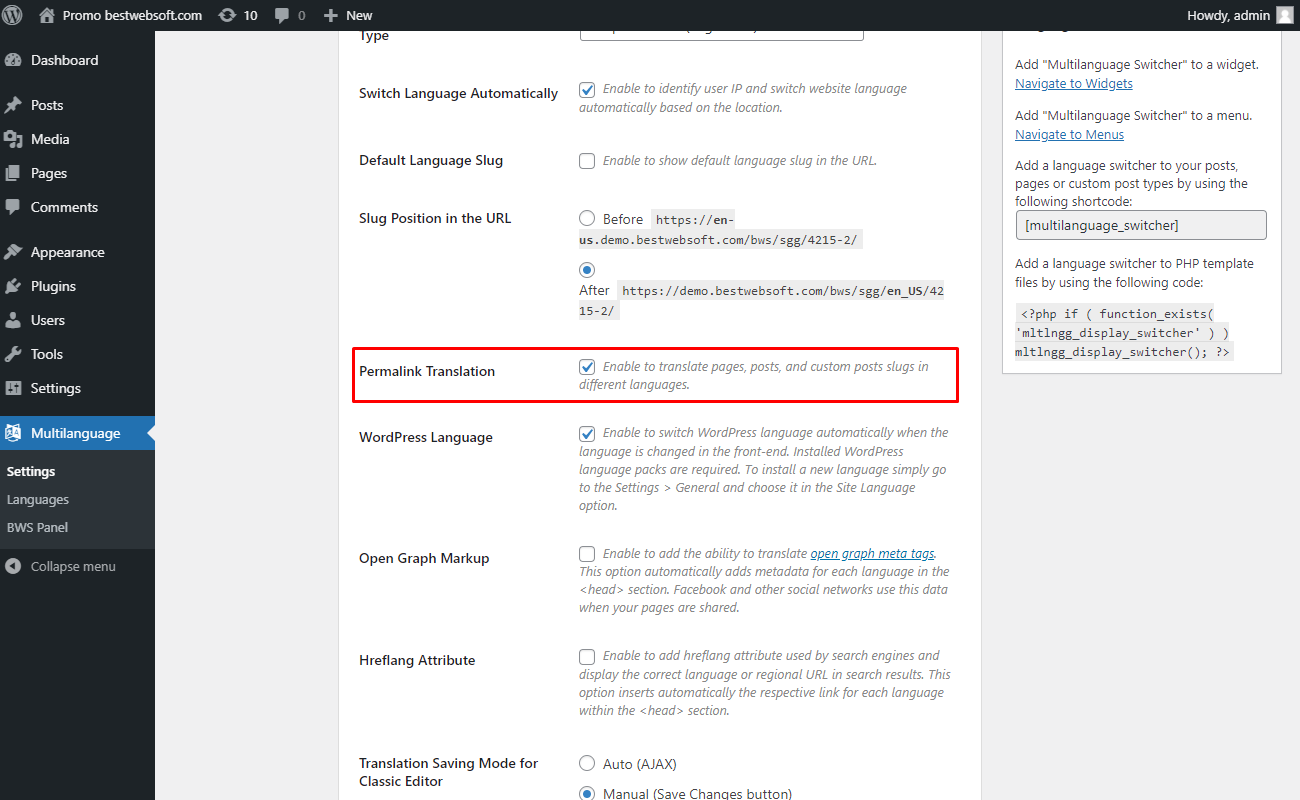The height and width of the screenshot is (800, 1300).
Task: Open Appearance menu item
Action: click(77, 252)
